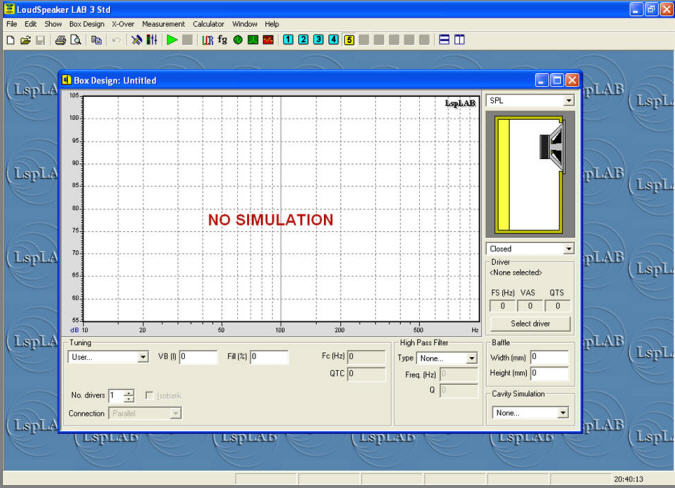This screenshot has width=675, height=488.
Task: Click the Fc (Hz) field
Action: coord(366,356)
